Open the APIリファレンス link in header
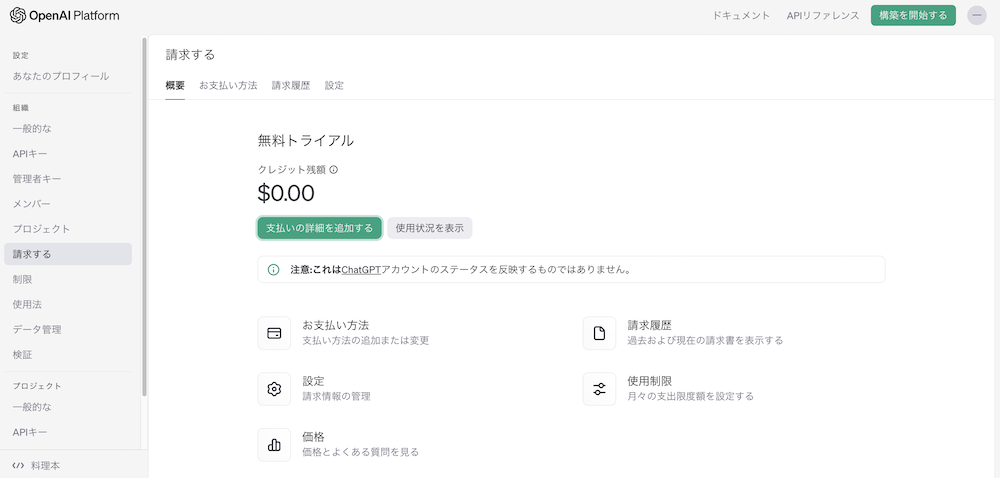The image size is (1000, 478). (822, 15)
